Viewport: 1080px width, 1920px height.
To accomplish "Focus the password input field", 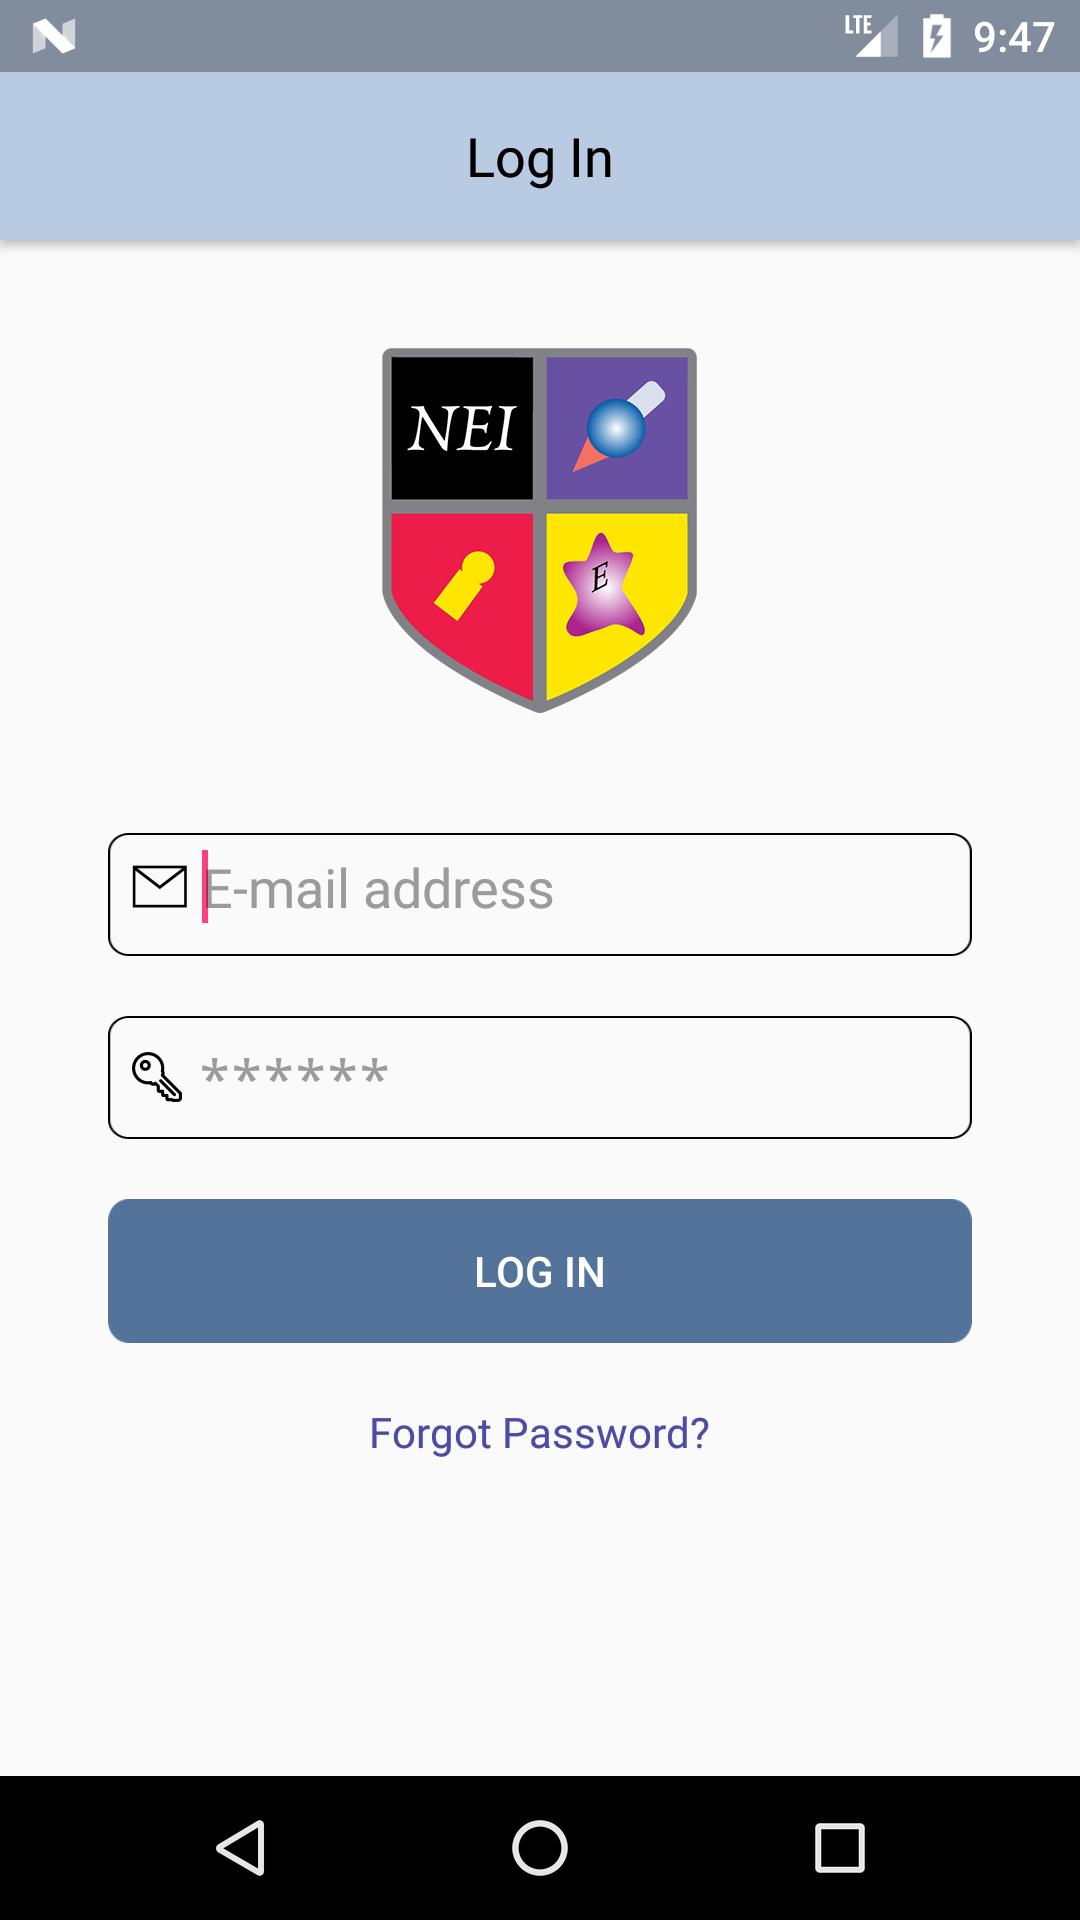I will point(540,1077).
